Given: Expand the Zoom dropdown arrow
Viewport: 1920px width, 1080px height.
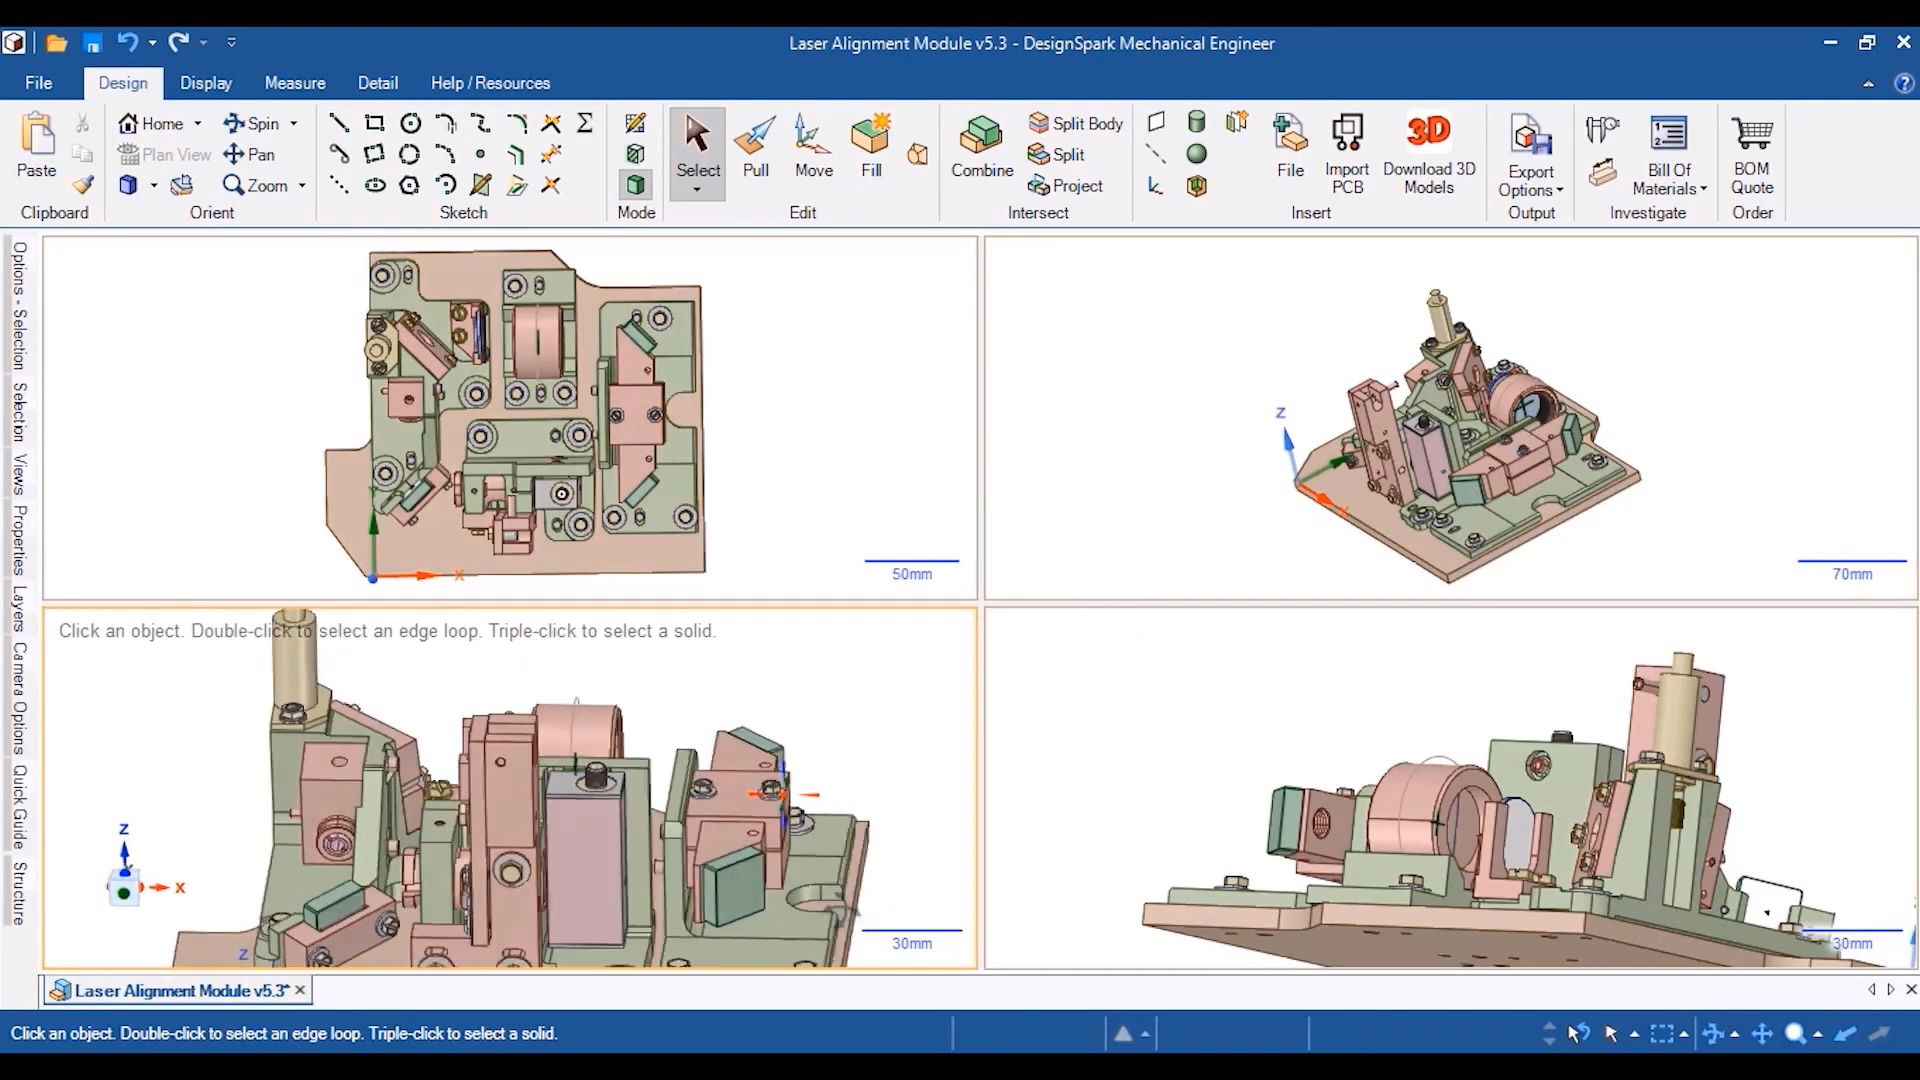Looking at the screenshot, I should coord(302,186).
